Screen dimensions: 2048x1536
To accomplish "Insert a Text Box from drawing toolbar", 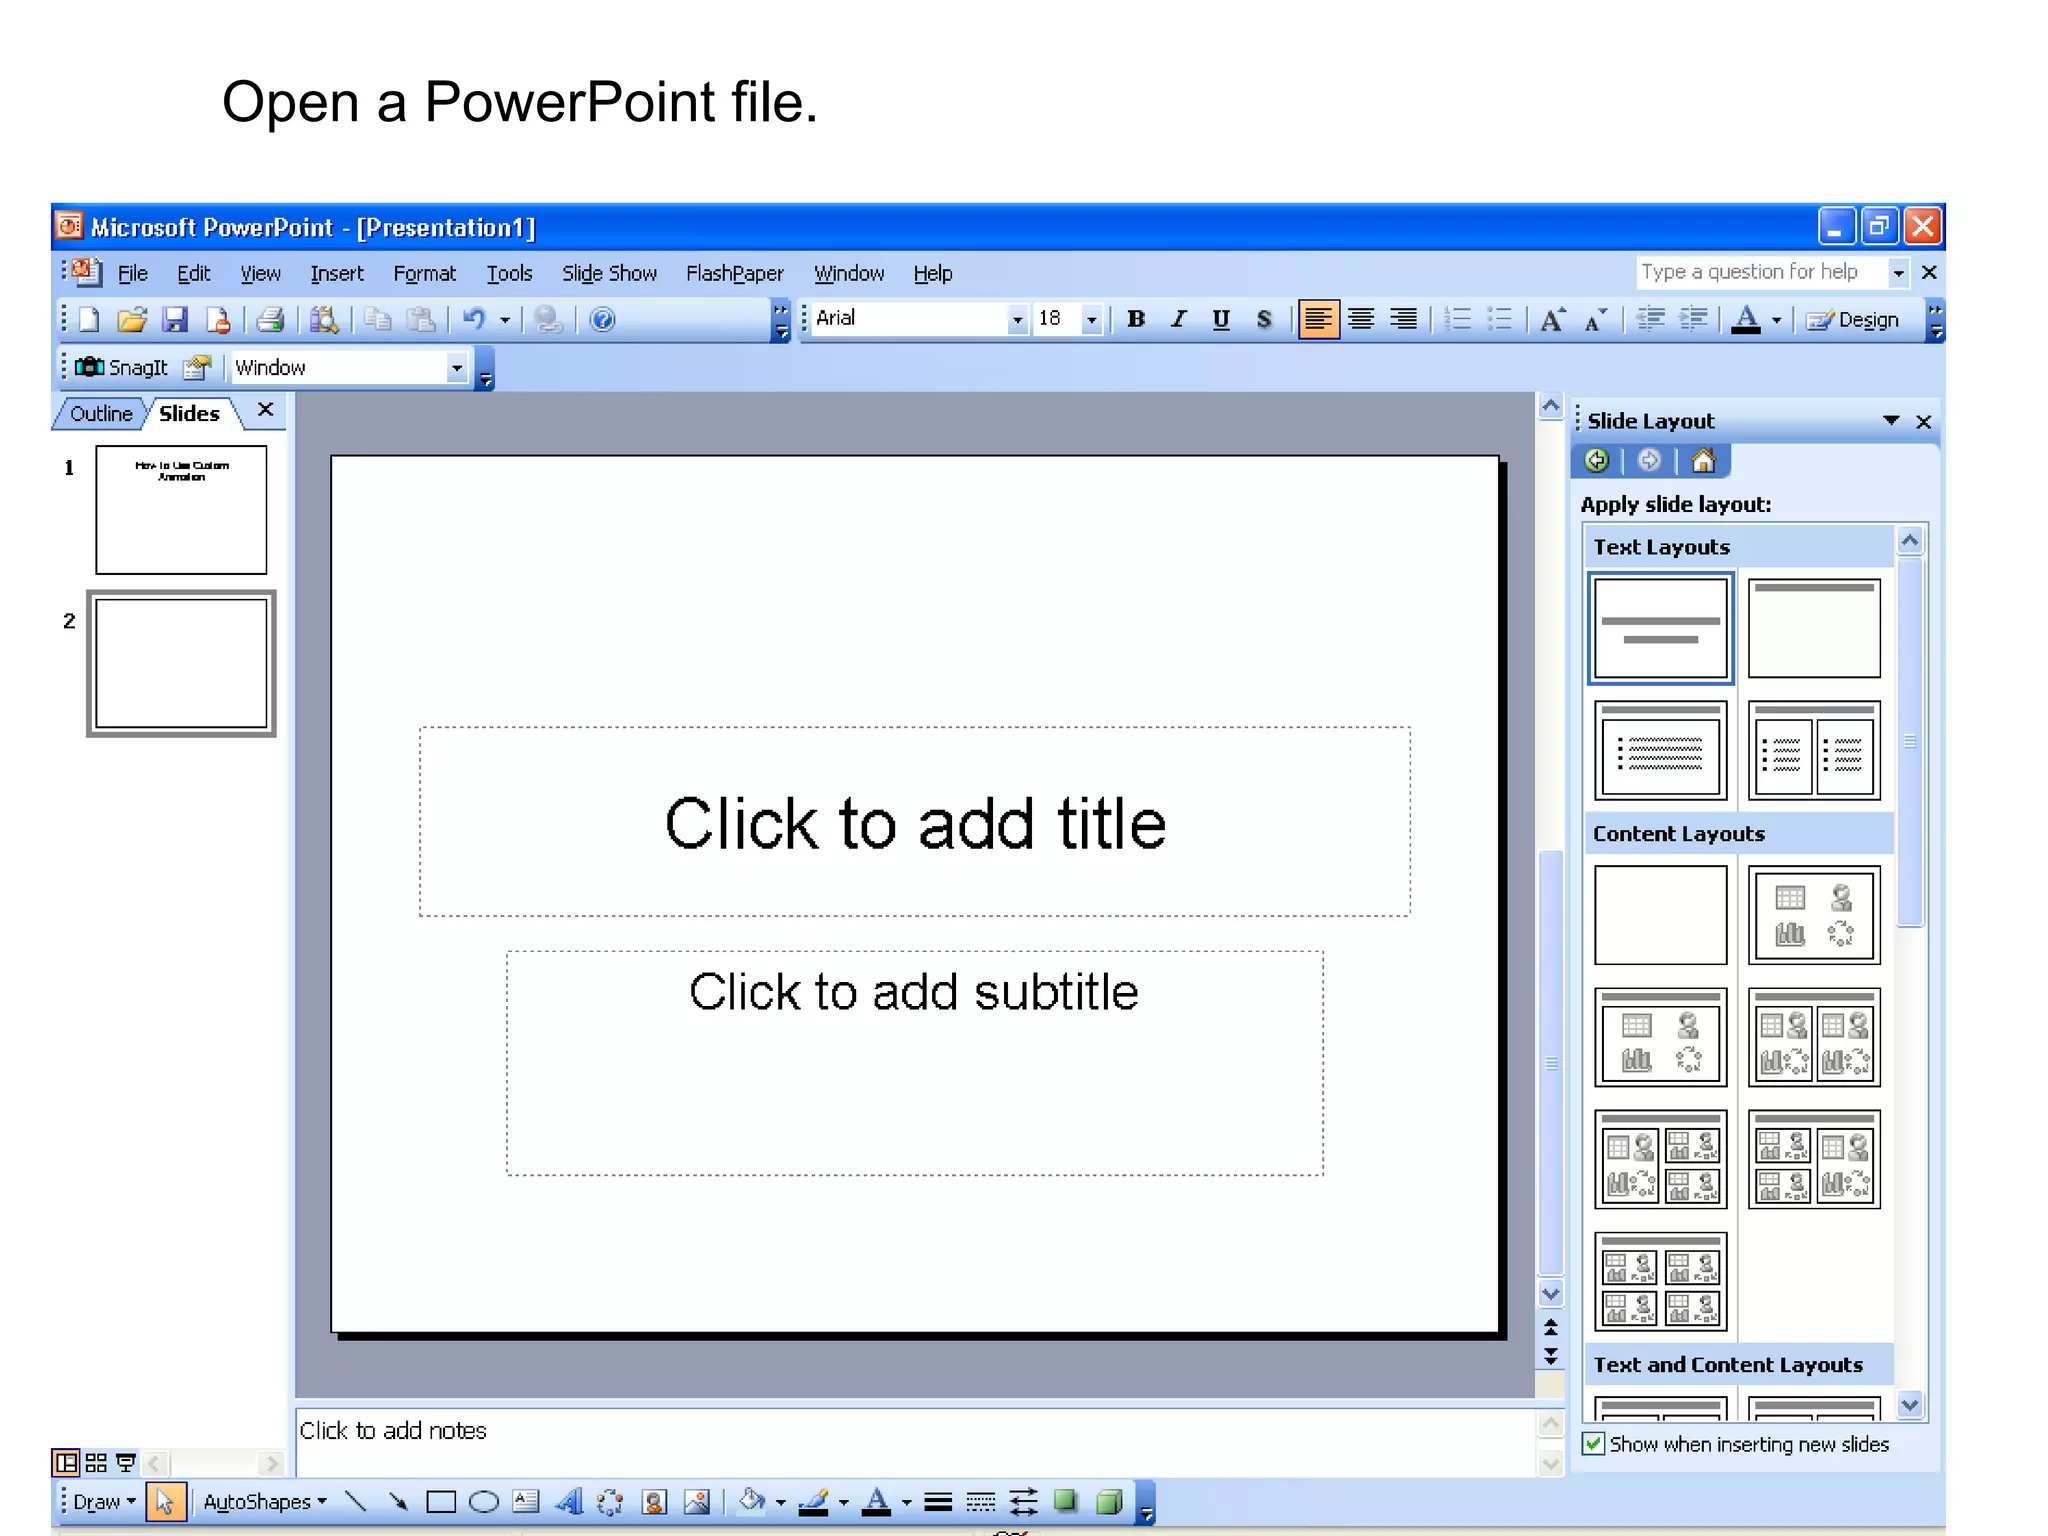I will [x=526, y=1501].
